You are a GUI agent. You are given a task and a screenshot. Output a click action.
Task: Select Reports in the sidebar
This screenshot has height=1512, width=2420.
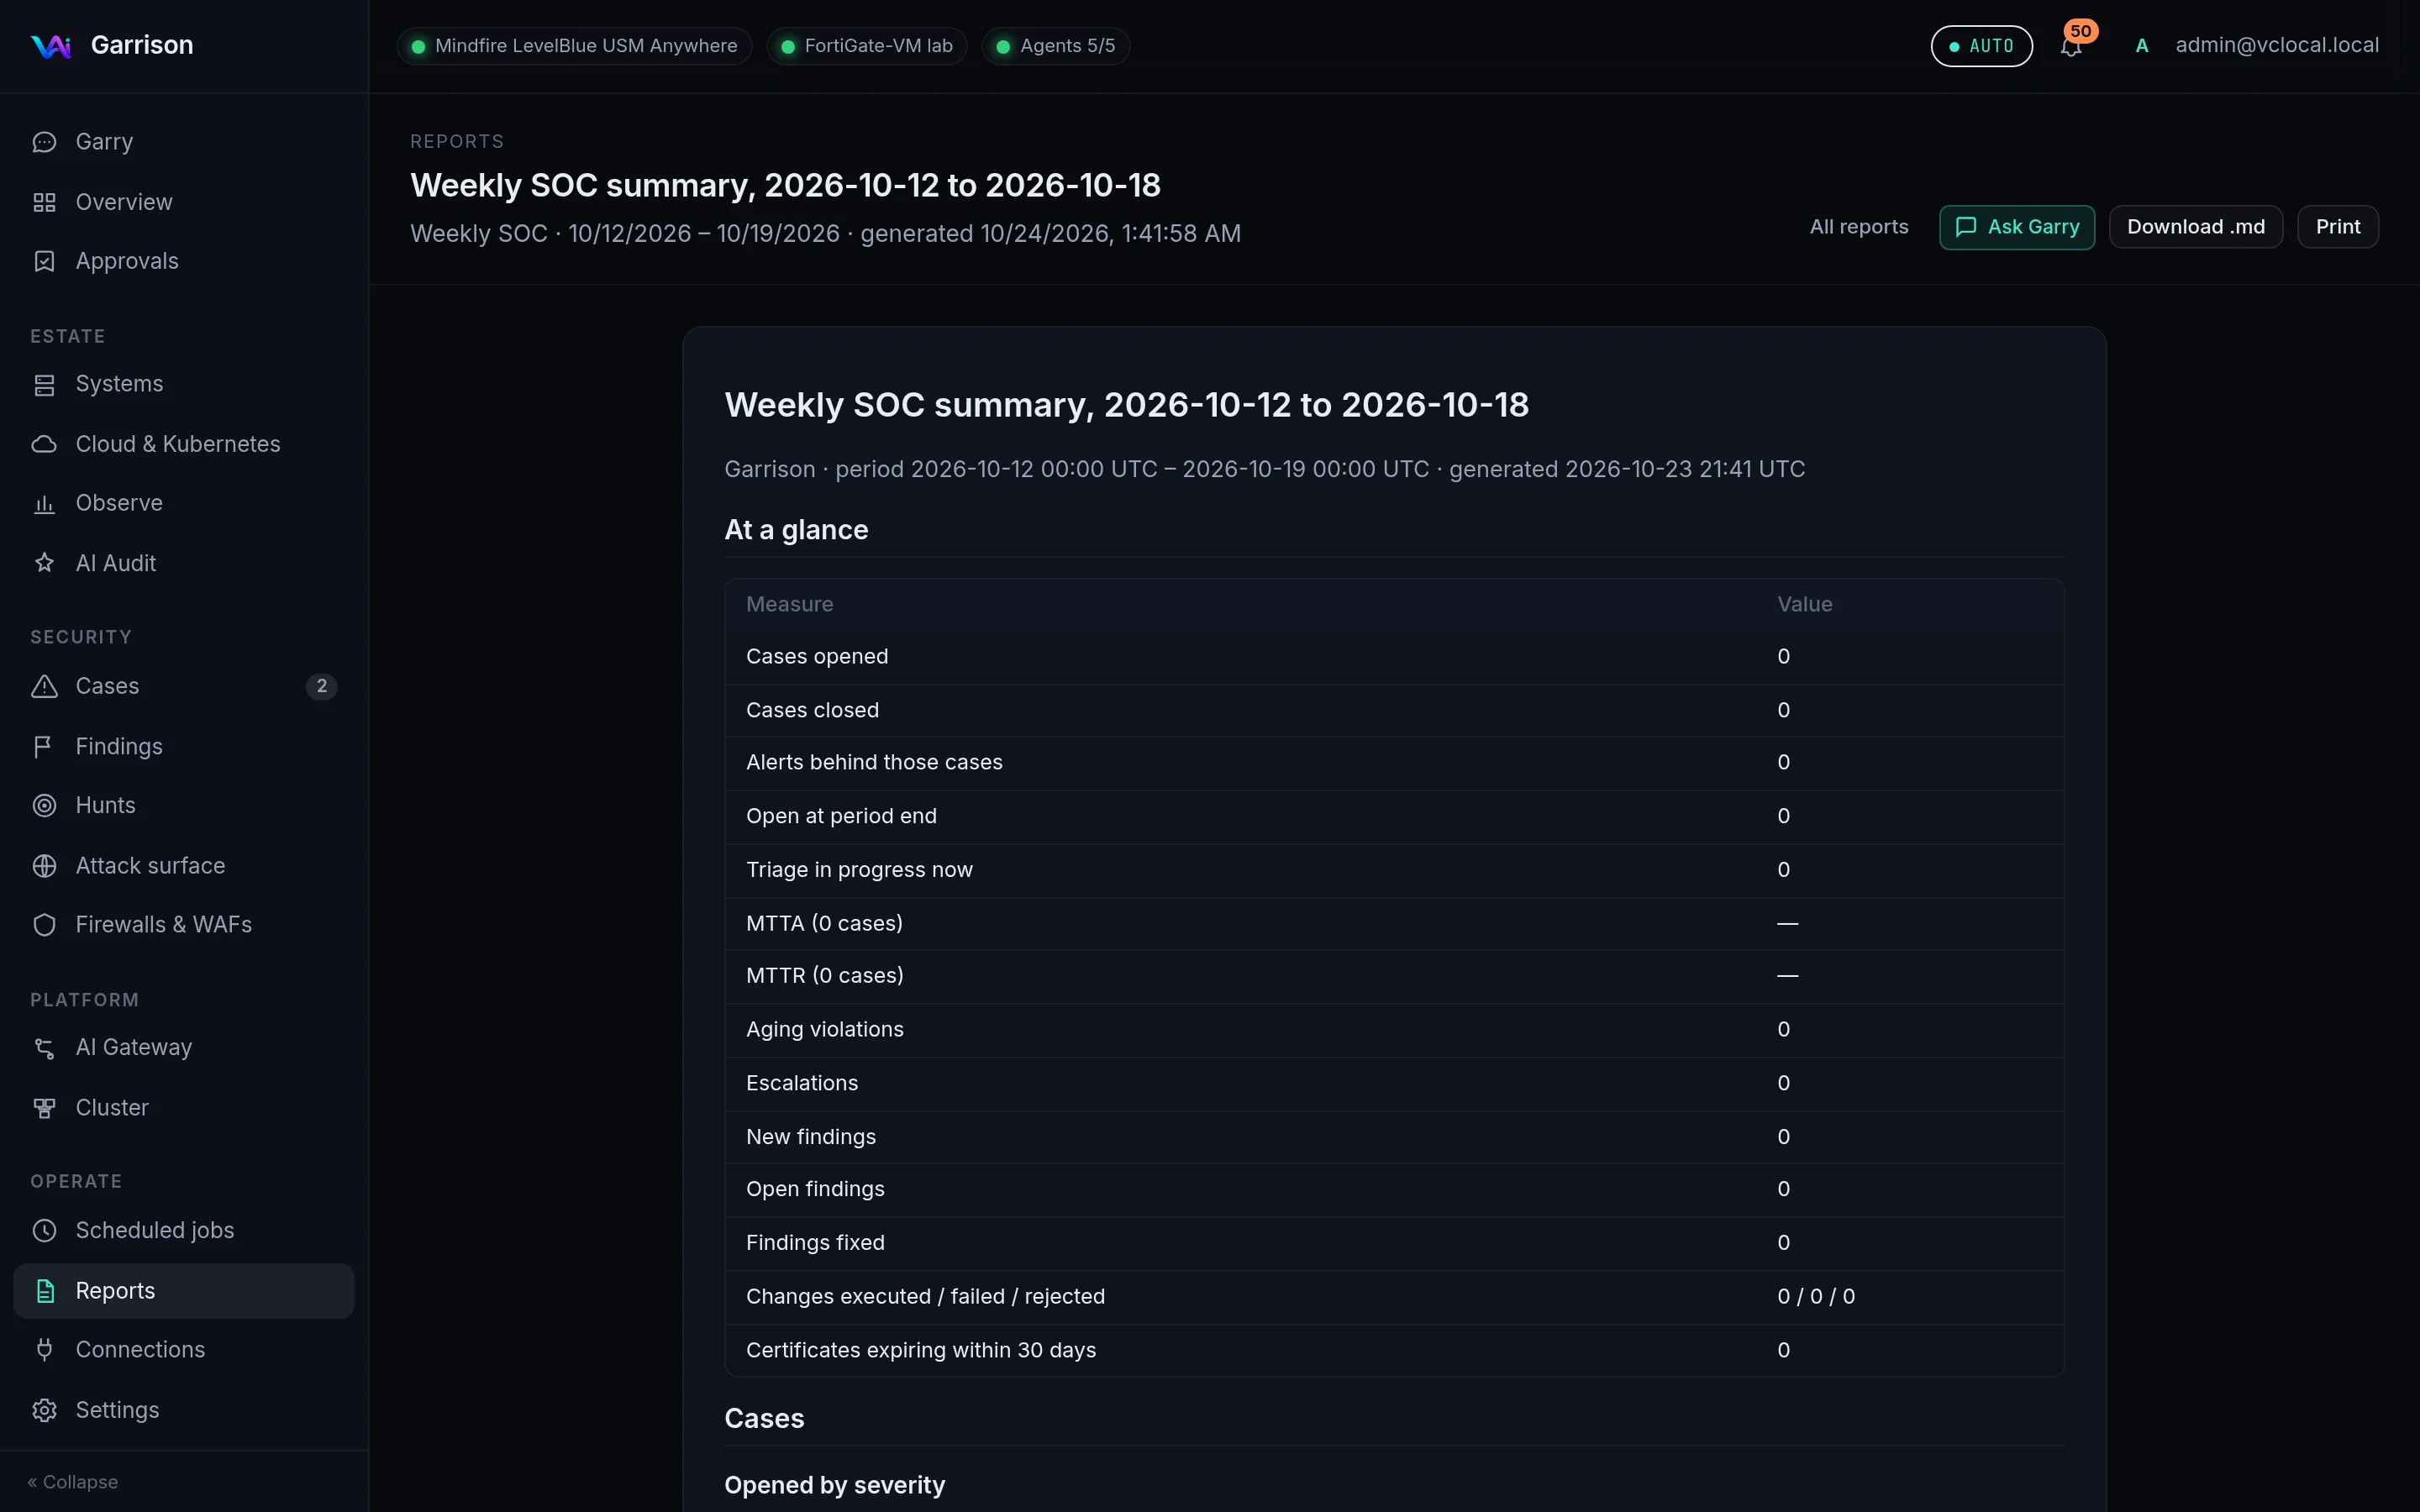[184, 1291]
